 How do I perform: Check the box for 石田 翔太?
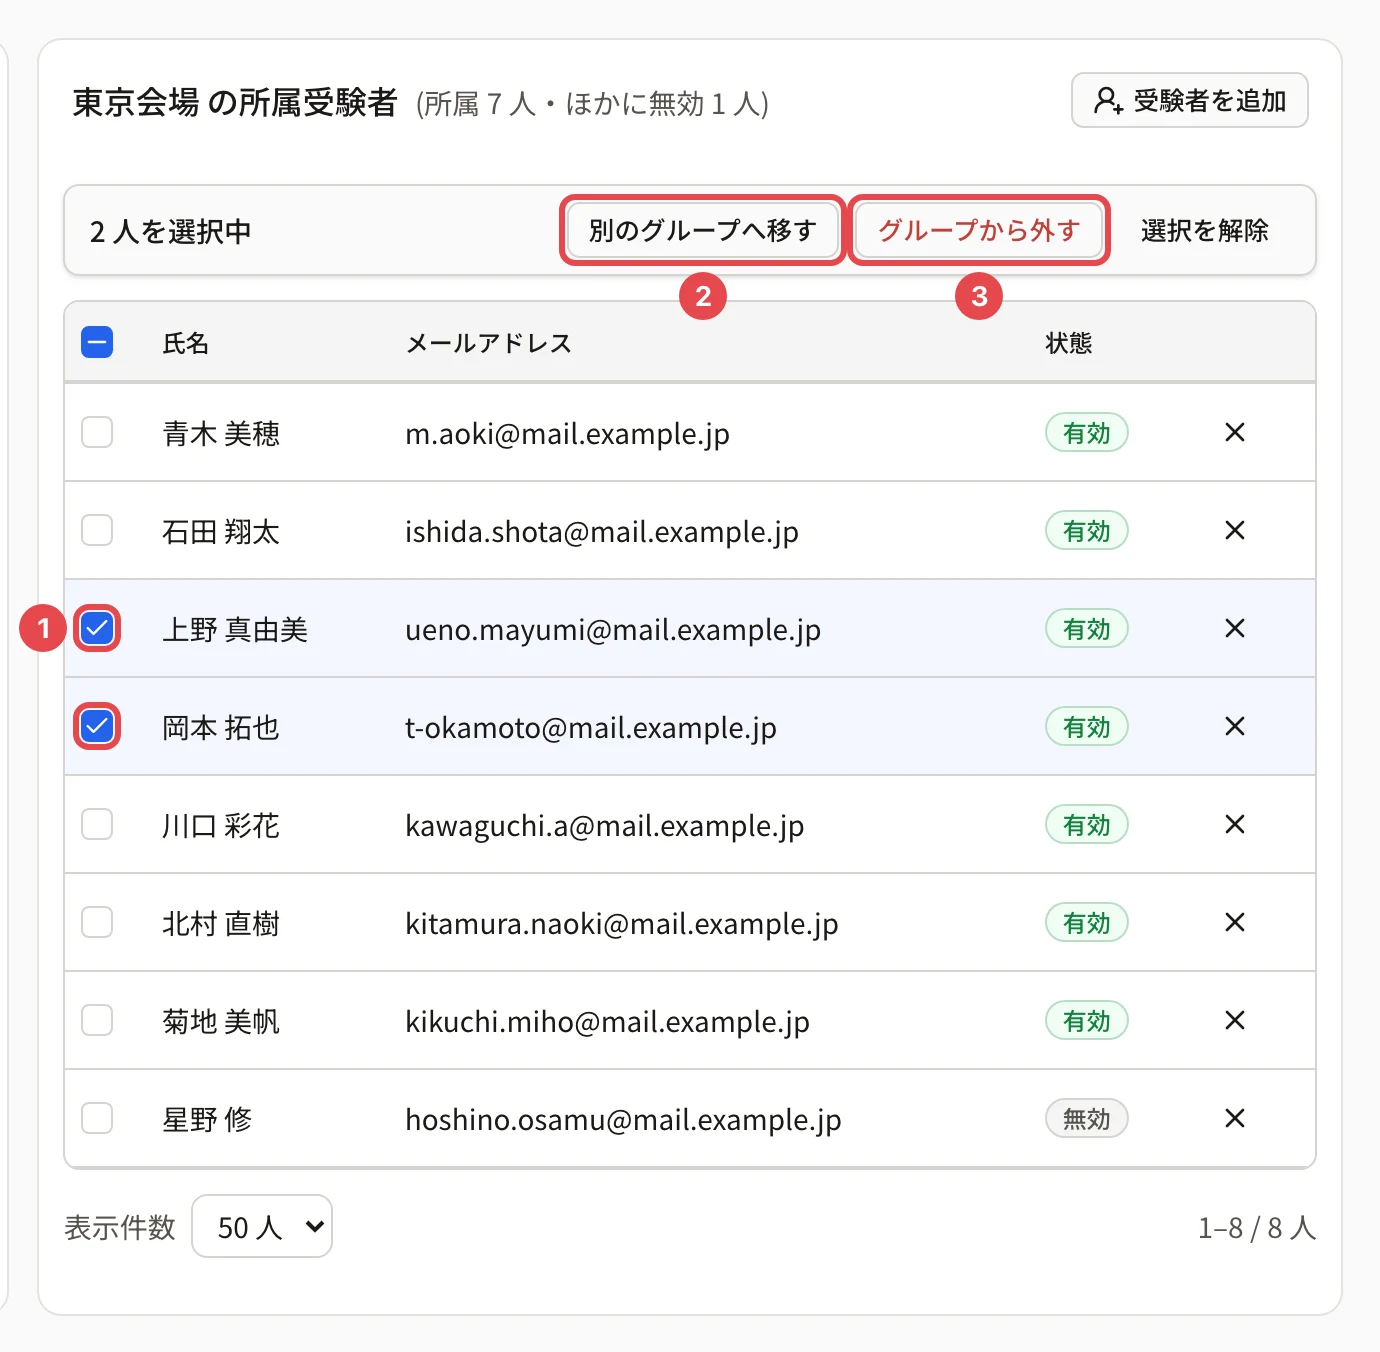97,530
